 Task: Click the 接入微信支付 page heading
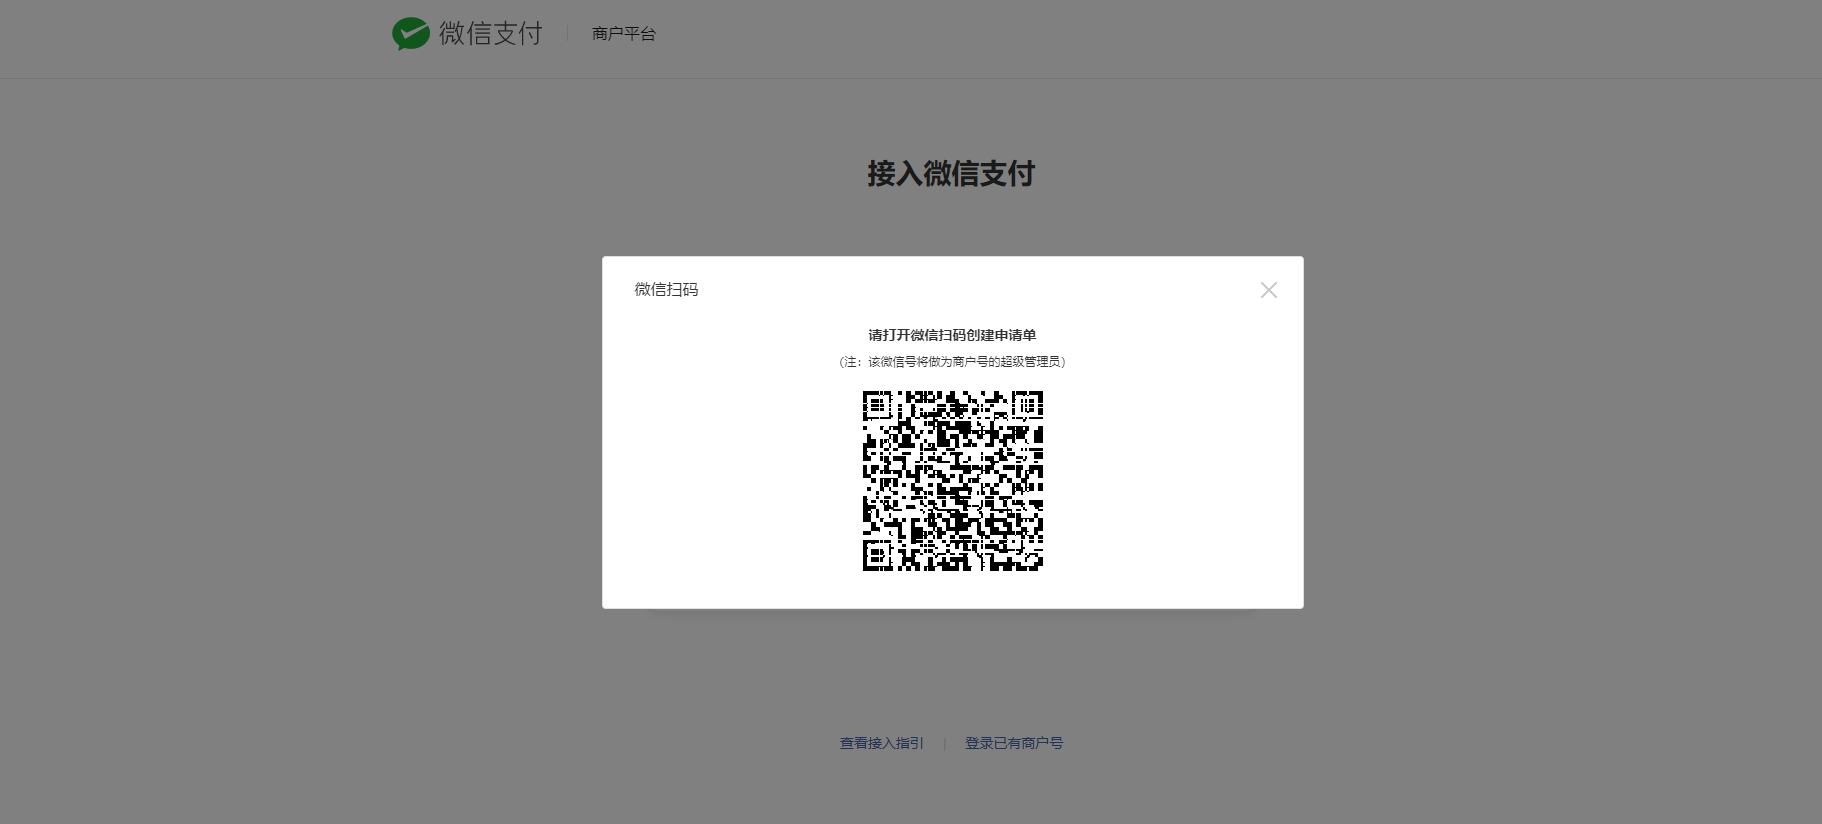(951, 174)
